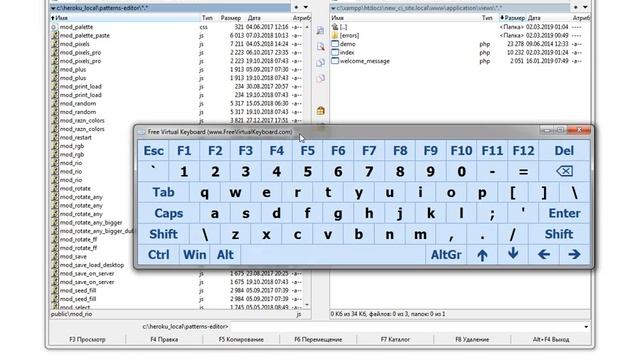Click the Free Virtual Keyboard title bar icon
The image size is (640, 360).
142,132
